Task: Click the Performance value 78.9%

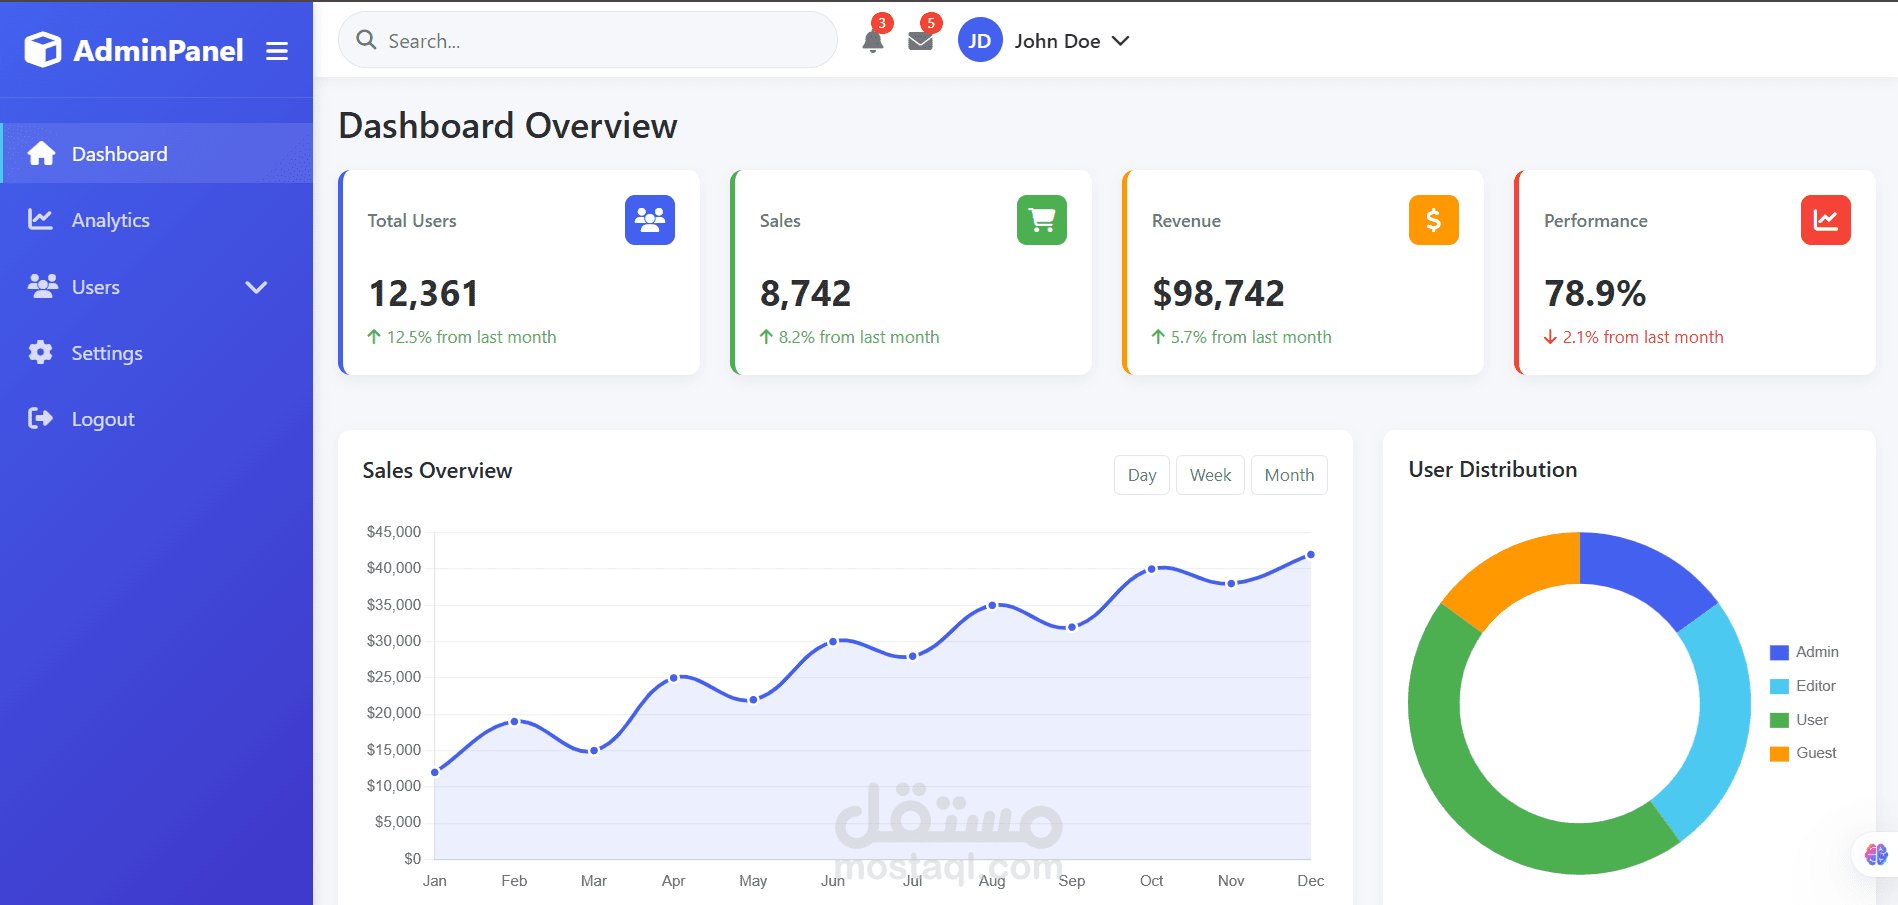Action: tap(1595, 293)
